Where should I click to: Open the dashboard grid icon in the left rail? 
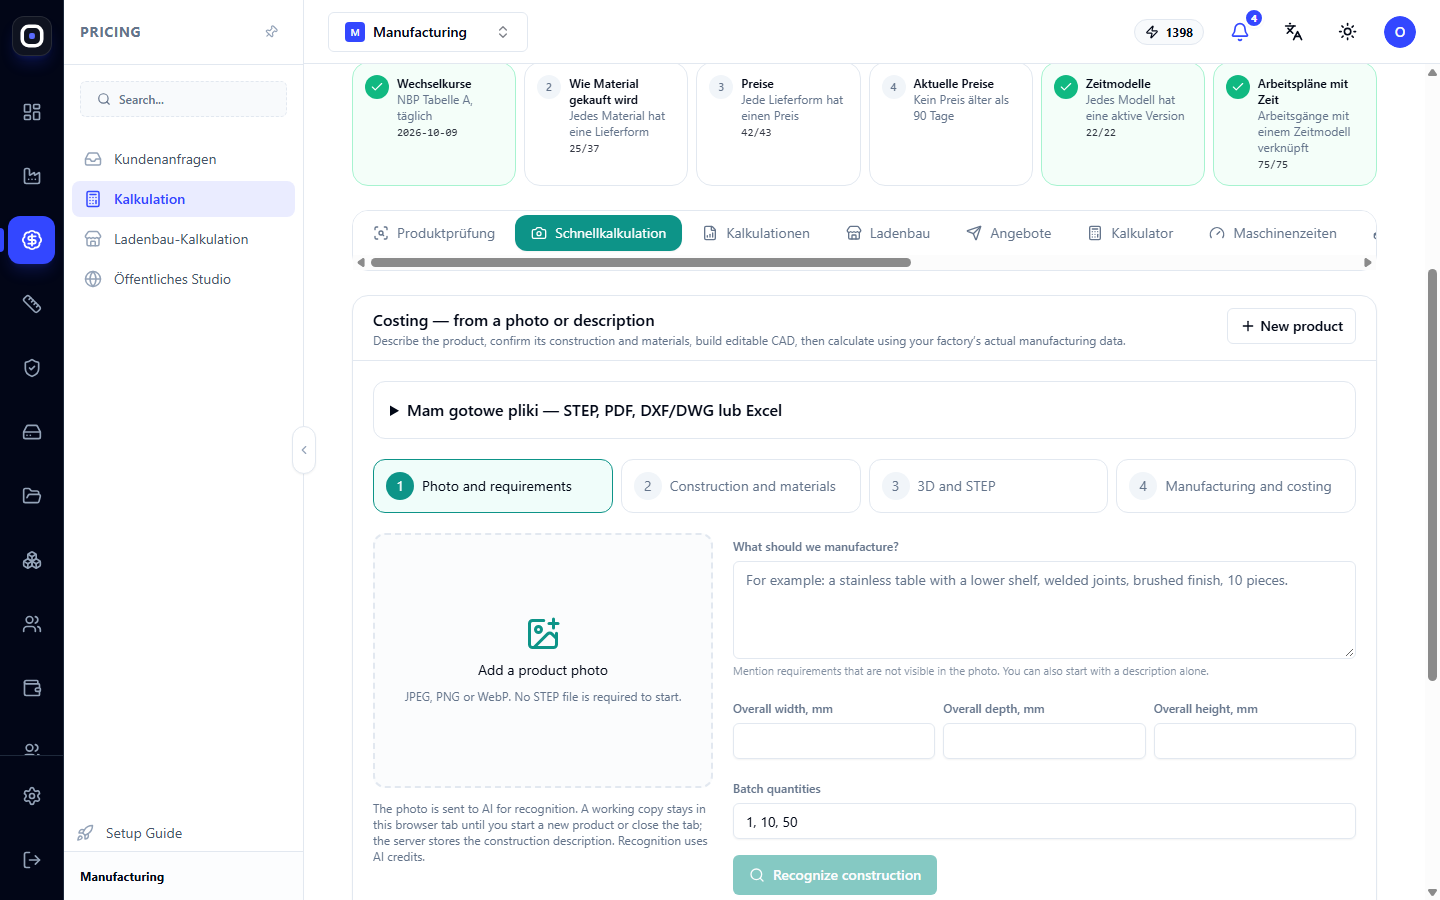tap(32, 112)
